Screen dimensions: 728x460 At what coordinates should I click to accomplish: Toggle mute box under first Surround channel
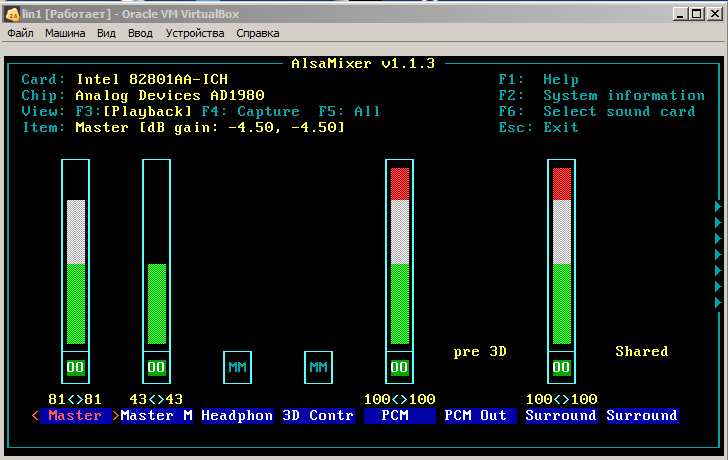[x=561, y=367]
